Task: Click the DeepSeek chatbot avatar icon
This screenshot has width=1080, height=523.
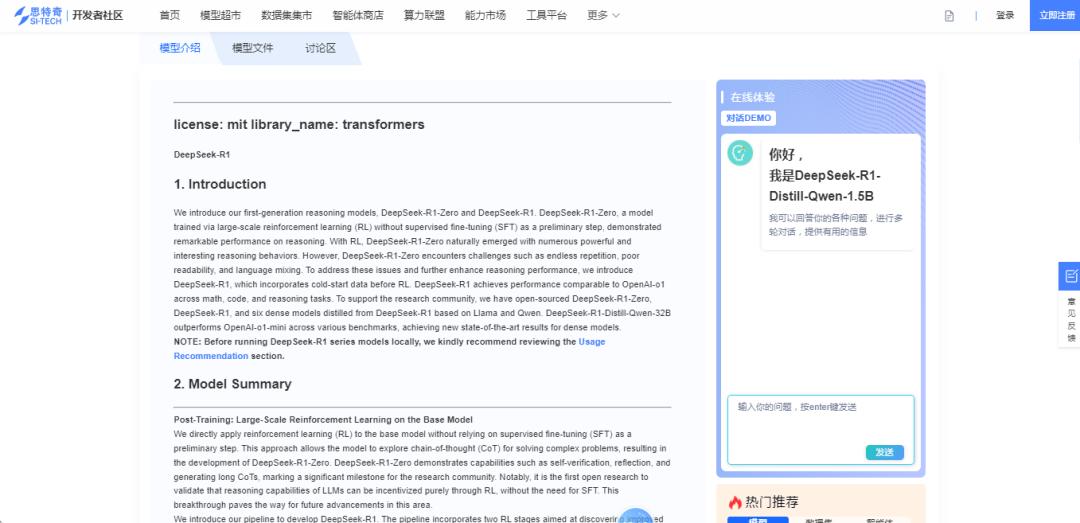Action: [x=740, y=153]
